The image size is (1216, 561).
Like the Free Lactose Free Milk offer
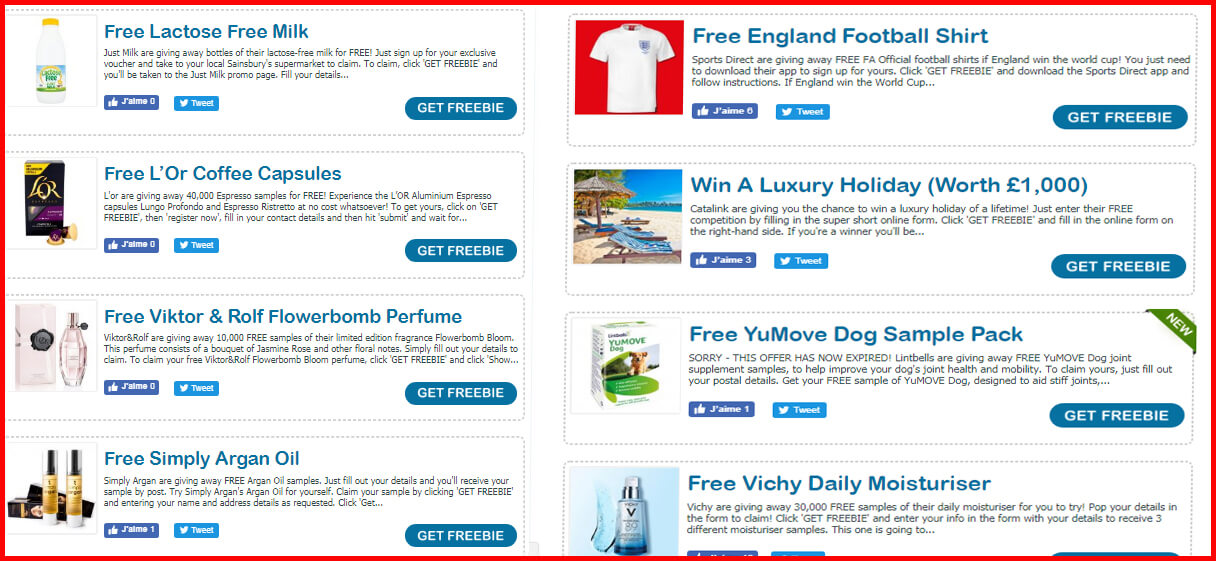tap(131, 102)
